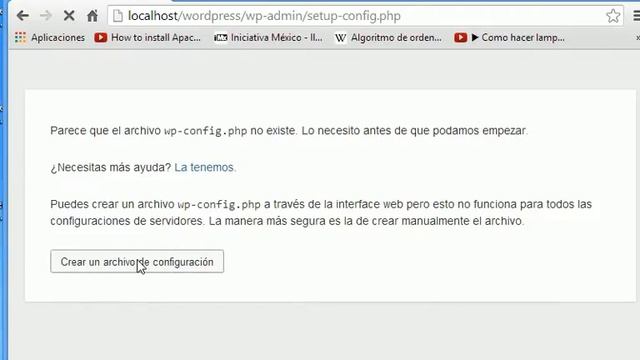Image resolution: width=640 pixels, height=360 pixels.
Task: Click the YouTube icon of 'Como hacer lamp' bookmark
Action: [x=460, y=38]
